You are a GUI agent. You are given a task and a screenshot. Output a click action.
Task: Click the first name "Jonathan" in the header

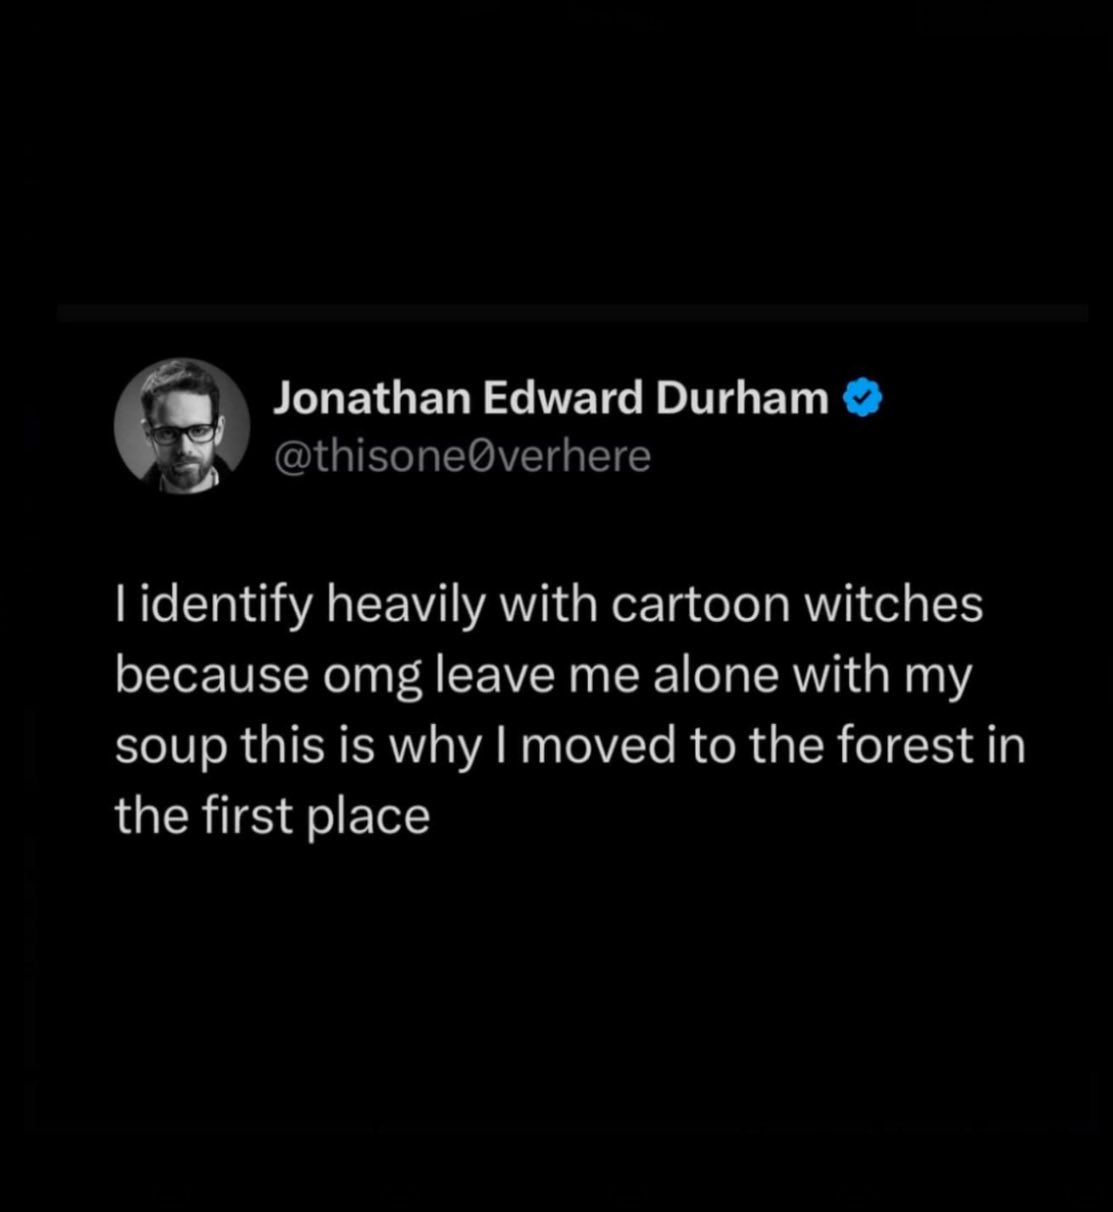(371, 399)
